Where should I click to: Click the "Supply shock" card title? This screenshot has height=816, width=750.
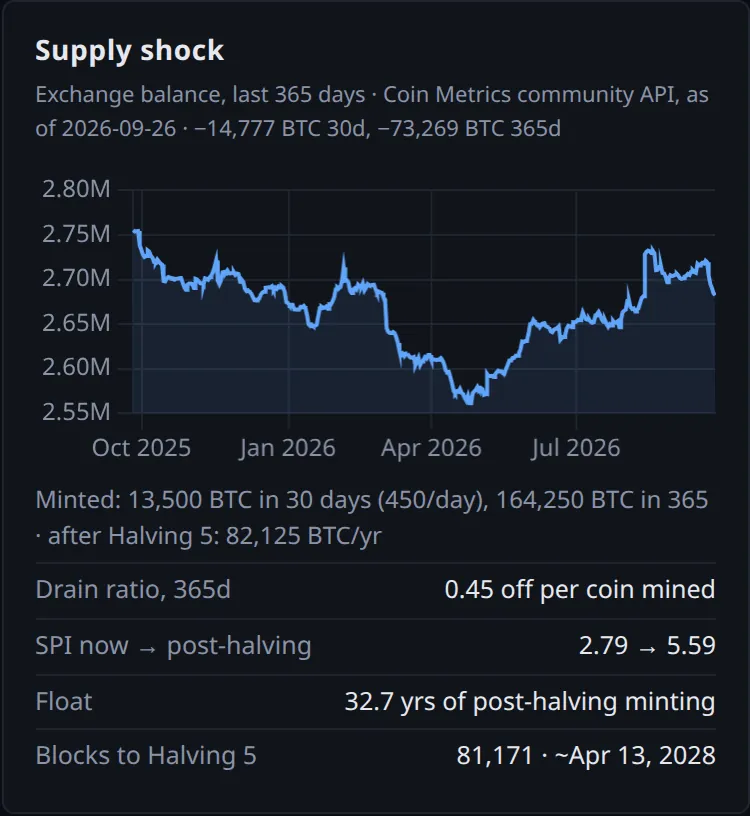click(x=129, y=51)
